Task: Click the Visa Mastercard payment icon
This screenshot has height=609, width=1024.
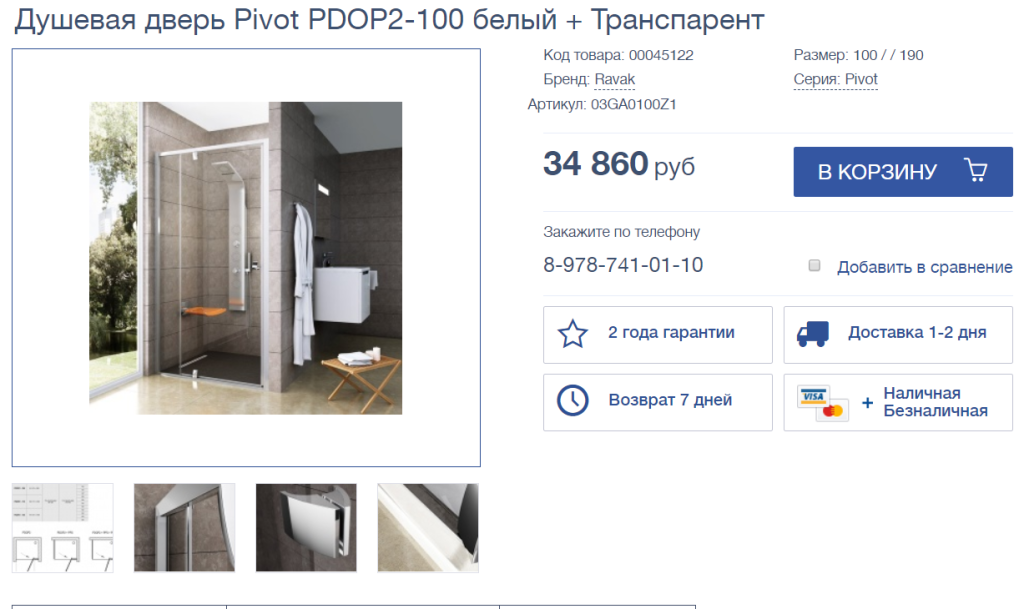Action: tap(823, 403)
